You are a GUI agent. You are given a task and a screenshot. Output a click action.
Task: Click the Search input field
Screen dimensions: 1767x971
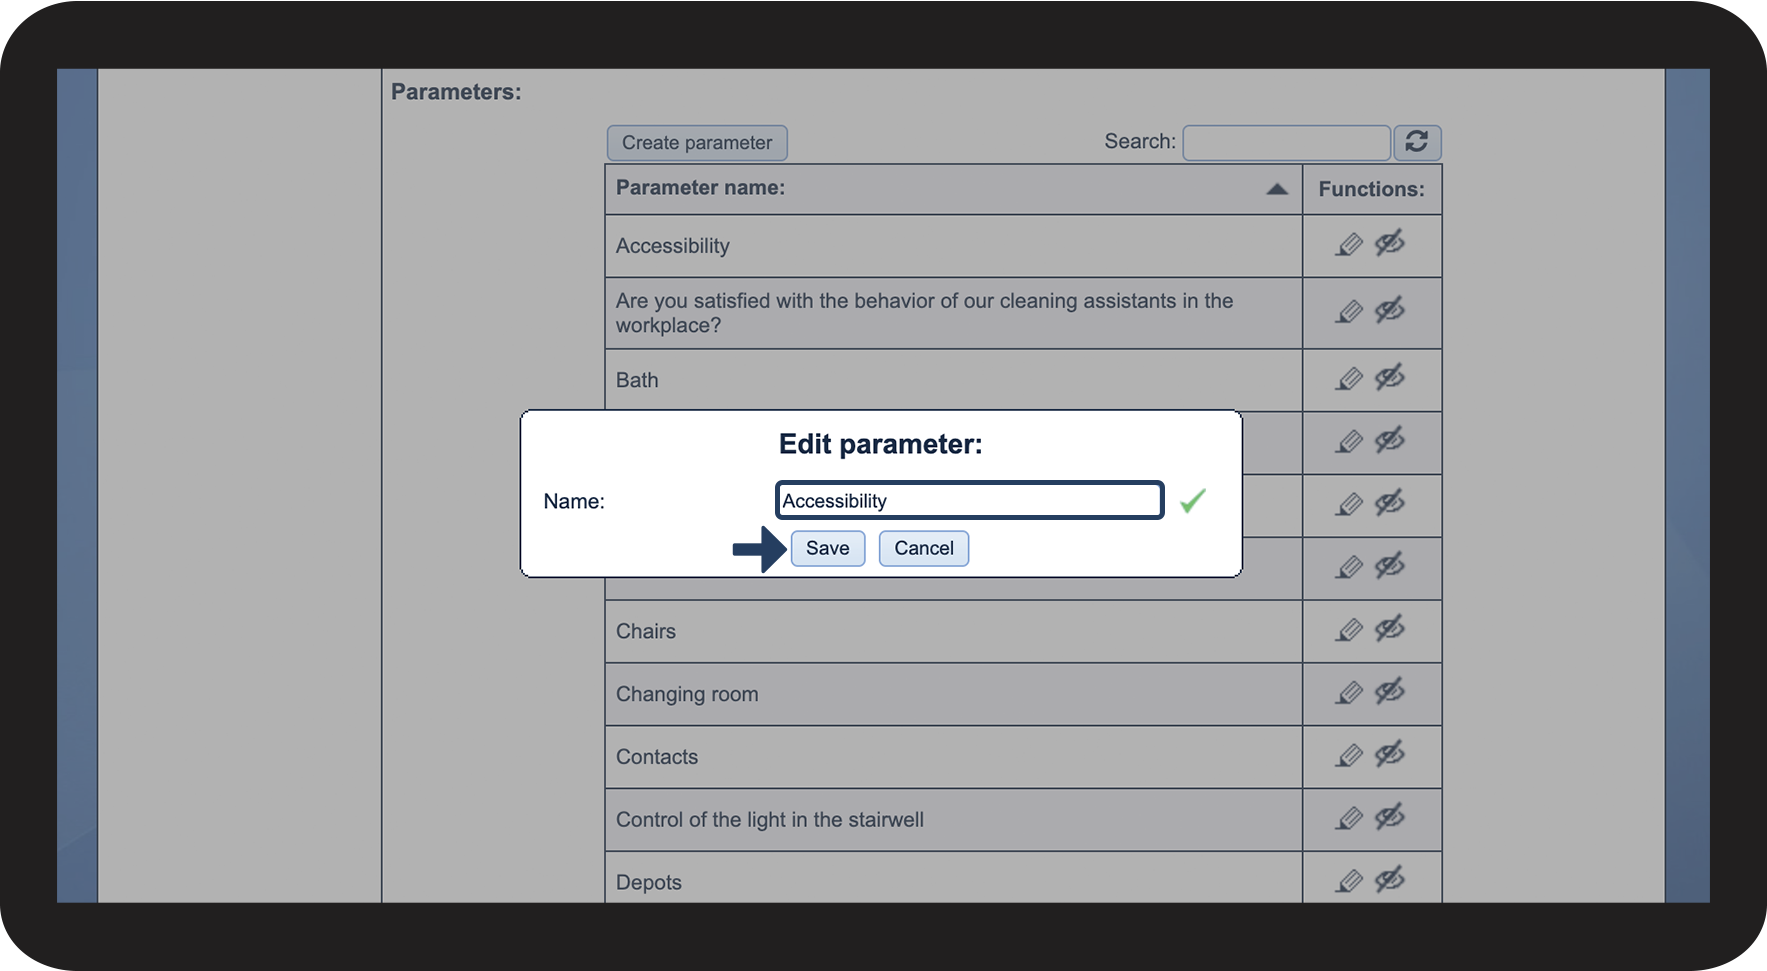tap(1286, 143)
